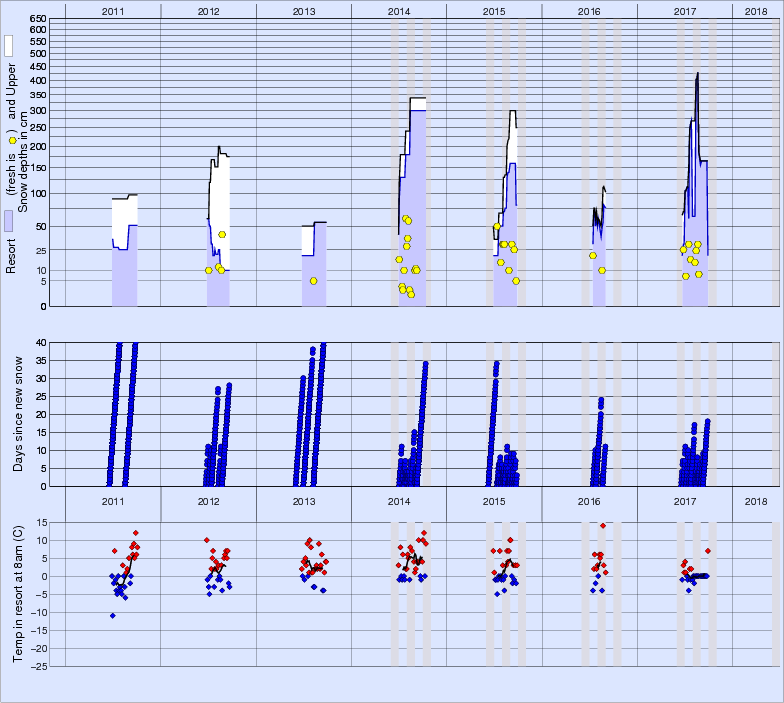
Task: Click the 2011 label above the temperature chart
Action: click(x=112, y=500)
